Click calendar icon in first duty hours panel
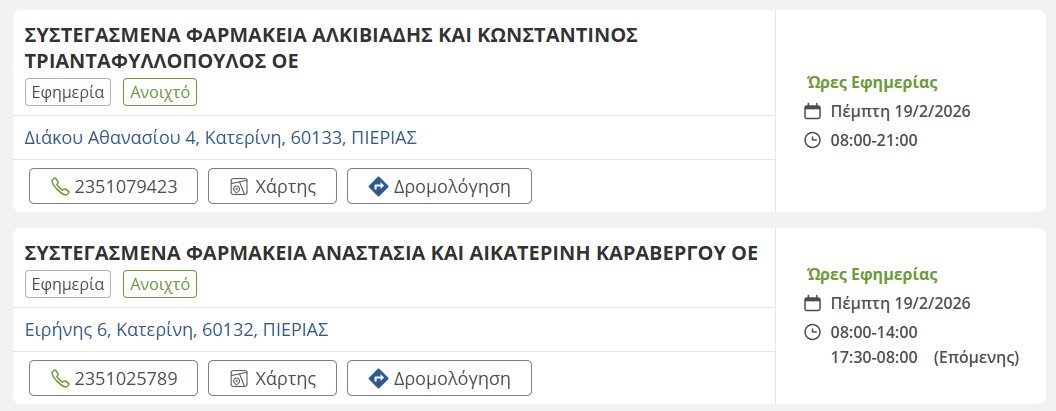1056x411 pixels. coord(813,111)
